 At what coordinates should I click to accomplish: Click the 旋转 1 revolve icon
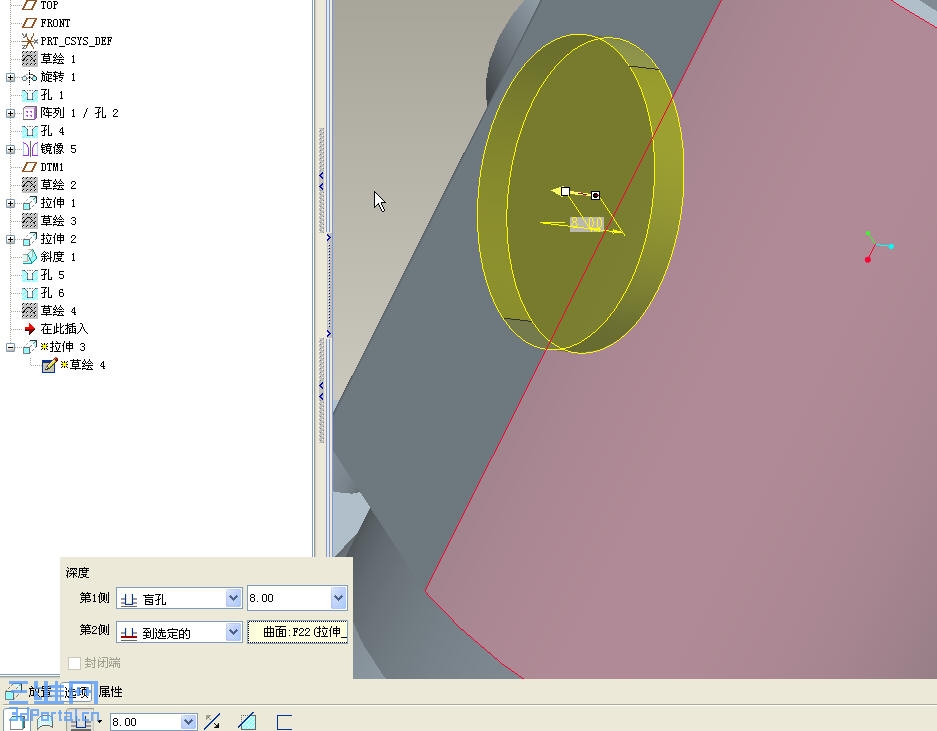tap(29, 77)
